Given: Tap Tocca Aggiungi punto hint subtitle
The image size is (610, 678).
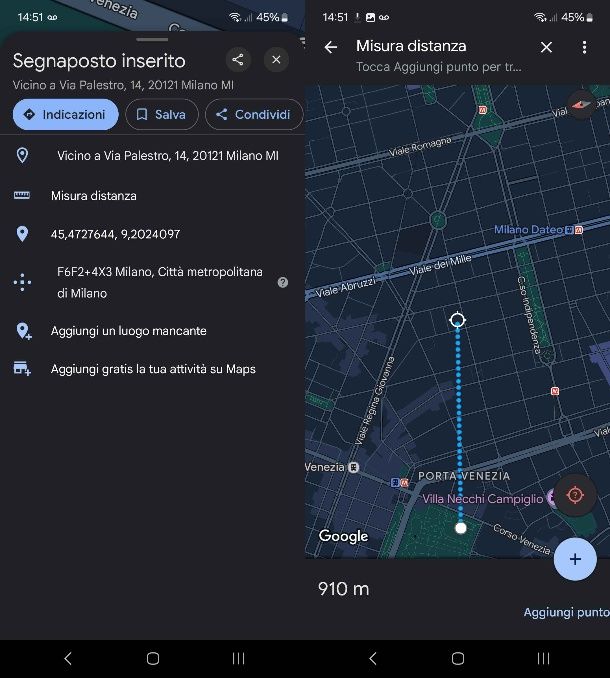Looking at the screenshot, I should (x=438, y=67).
